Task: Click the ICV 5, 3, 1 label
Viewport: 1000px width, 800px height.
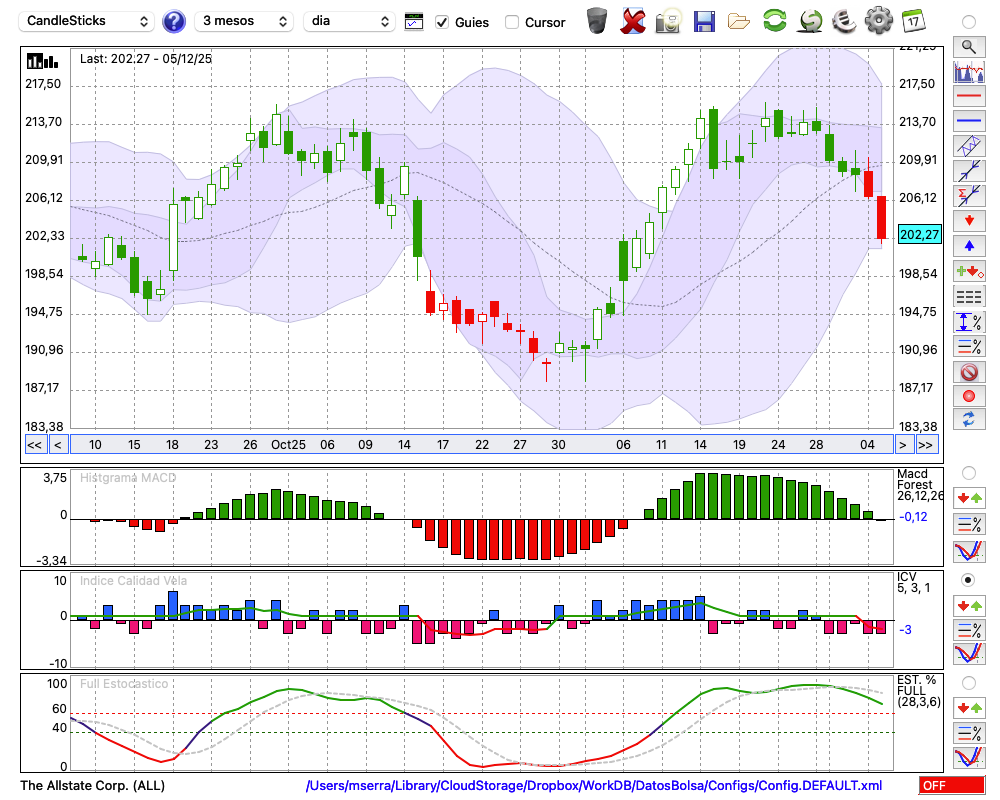Action: tap(913, 582)
